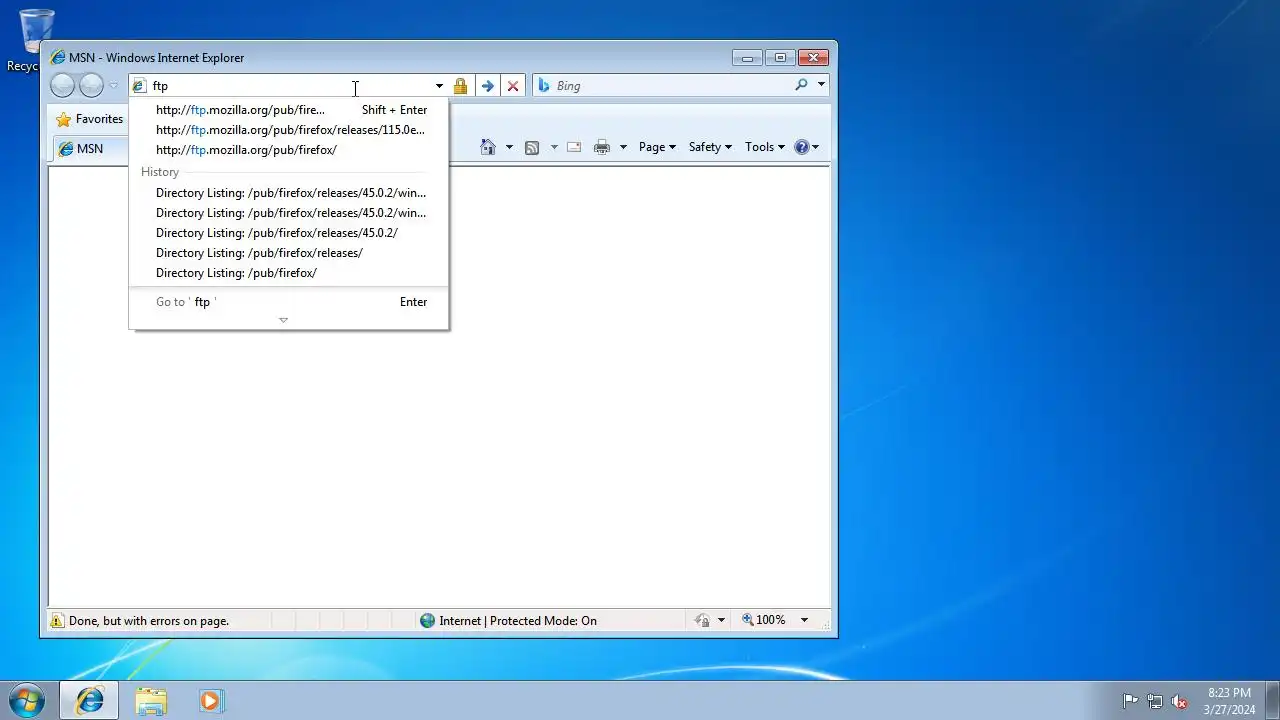Click the RSS feeds icon

point(532,147)
